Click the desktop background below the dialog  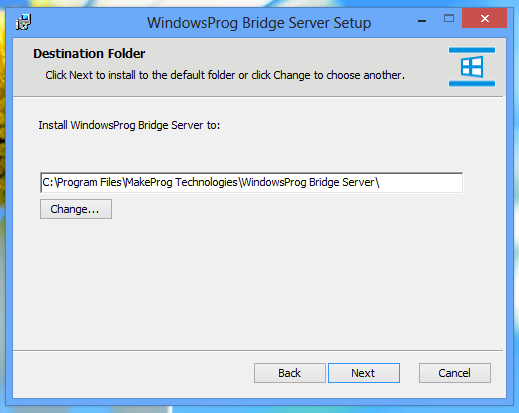click(x=259, y=409)
